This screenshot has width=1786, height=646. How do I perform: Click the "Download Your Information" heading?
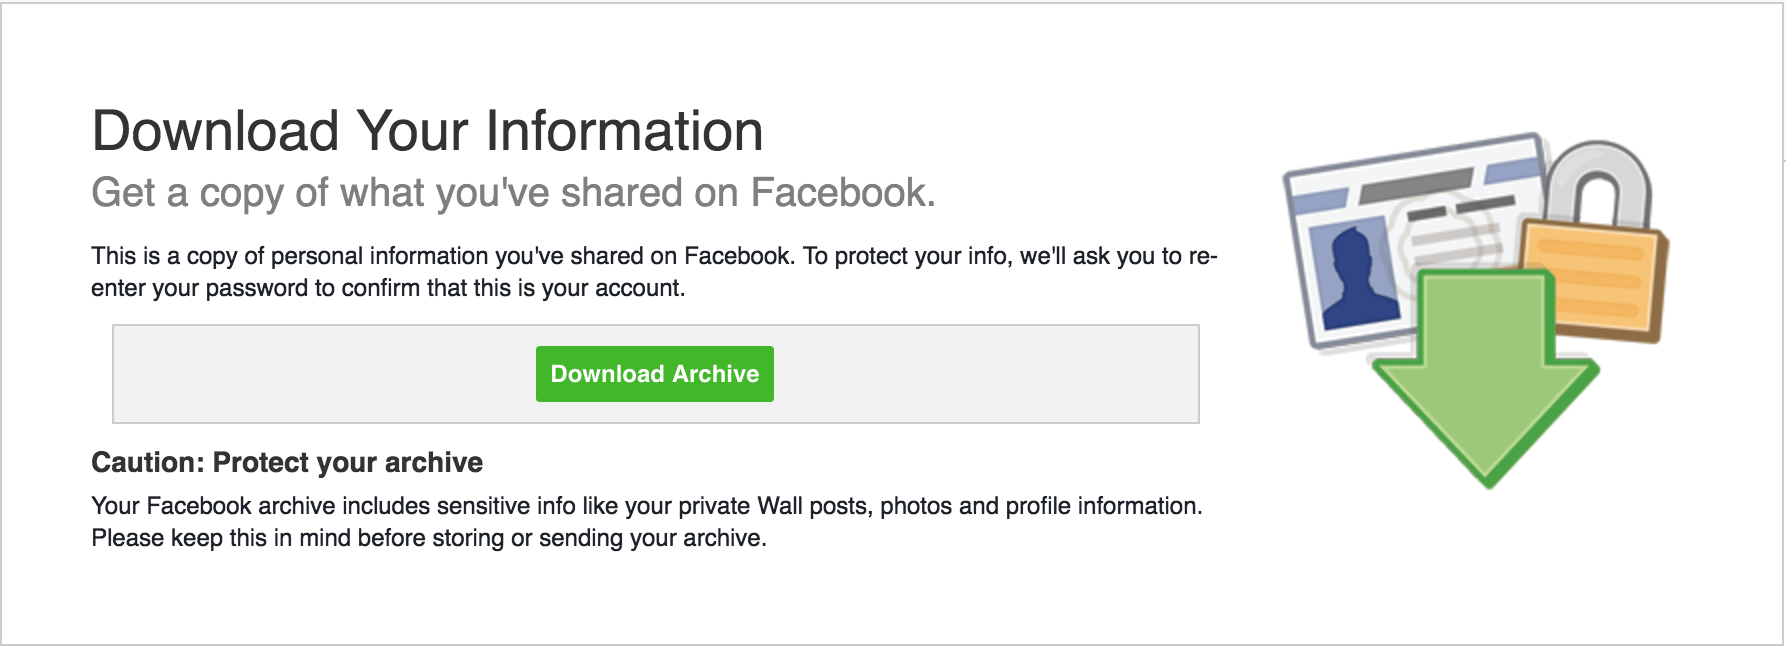427,131
